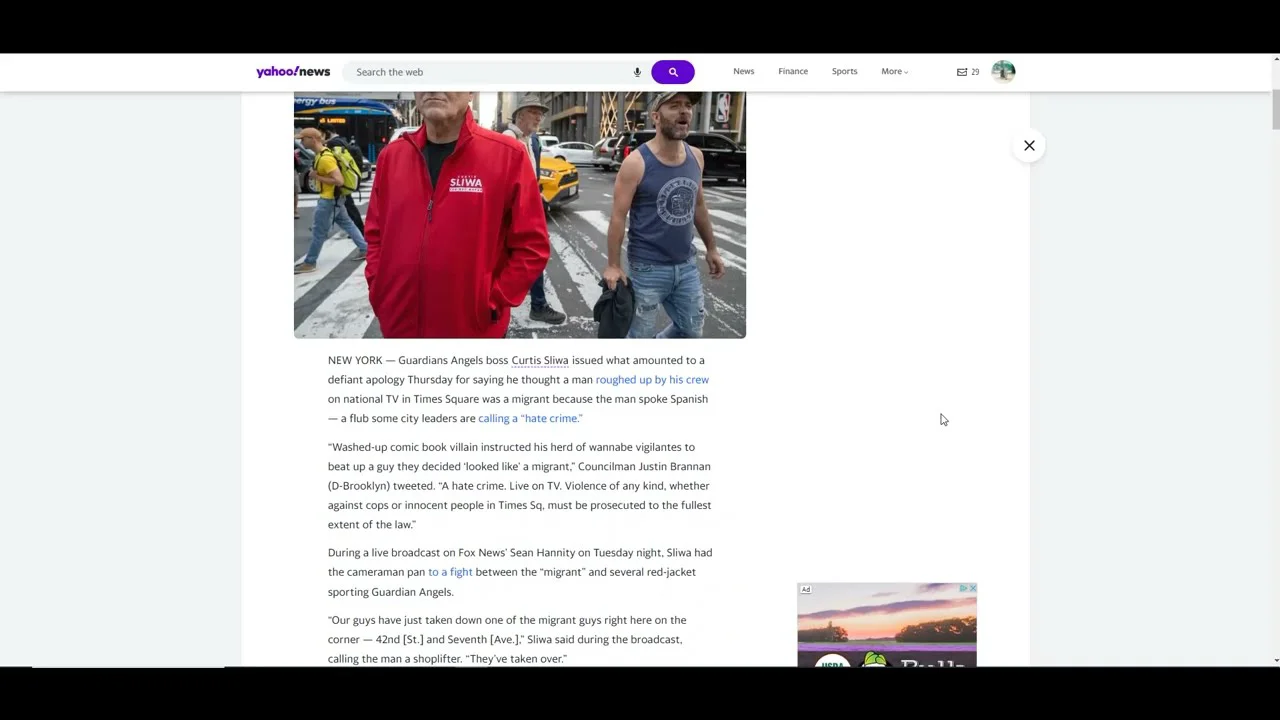Open the "roughed up by his crew" link
1280x720 pixels.
click(652, 380)
